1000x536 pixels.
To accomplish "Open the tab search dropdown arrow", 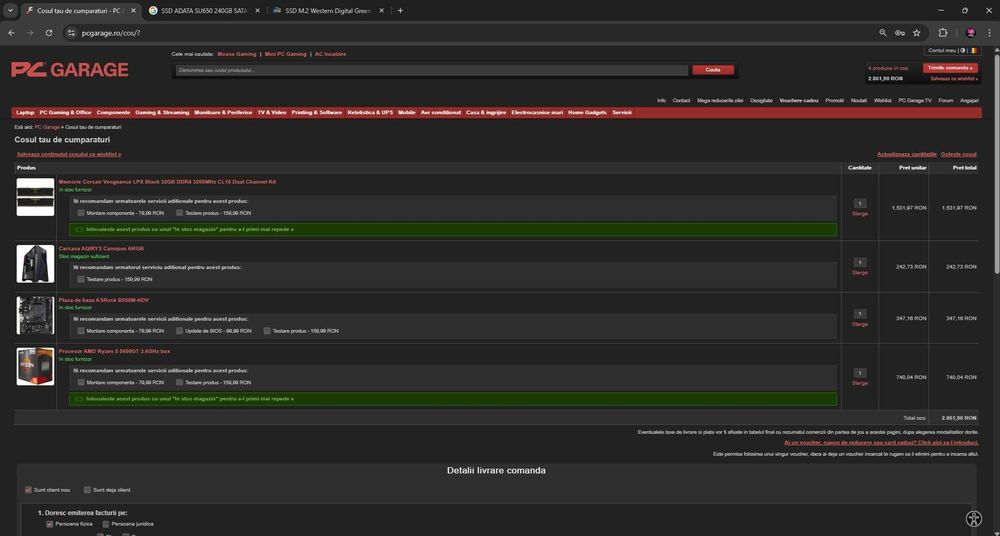I will (x=10, y=10).
